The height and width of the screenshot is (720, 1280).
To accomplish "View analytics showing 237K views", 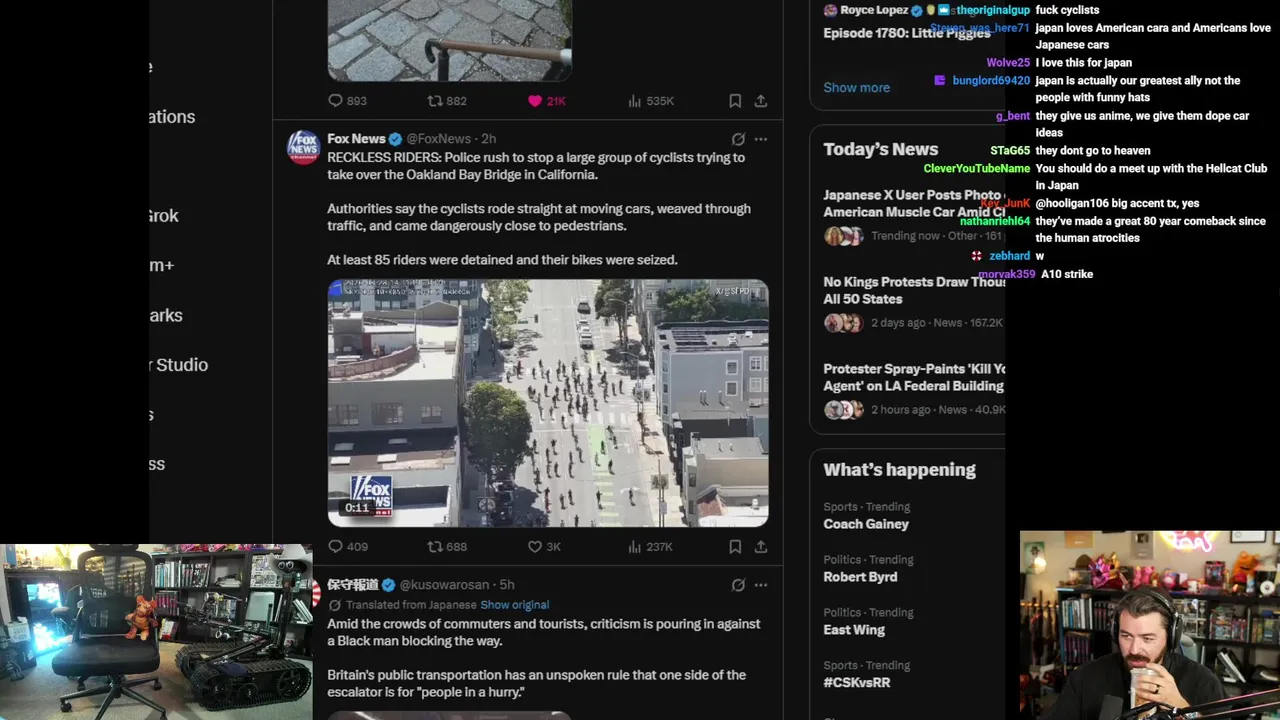I will [x=649, y=547].
